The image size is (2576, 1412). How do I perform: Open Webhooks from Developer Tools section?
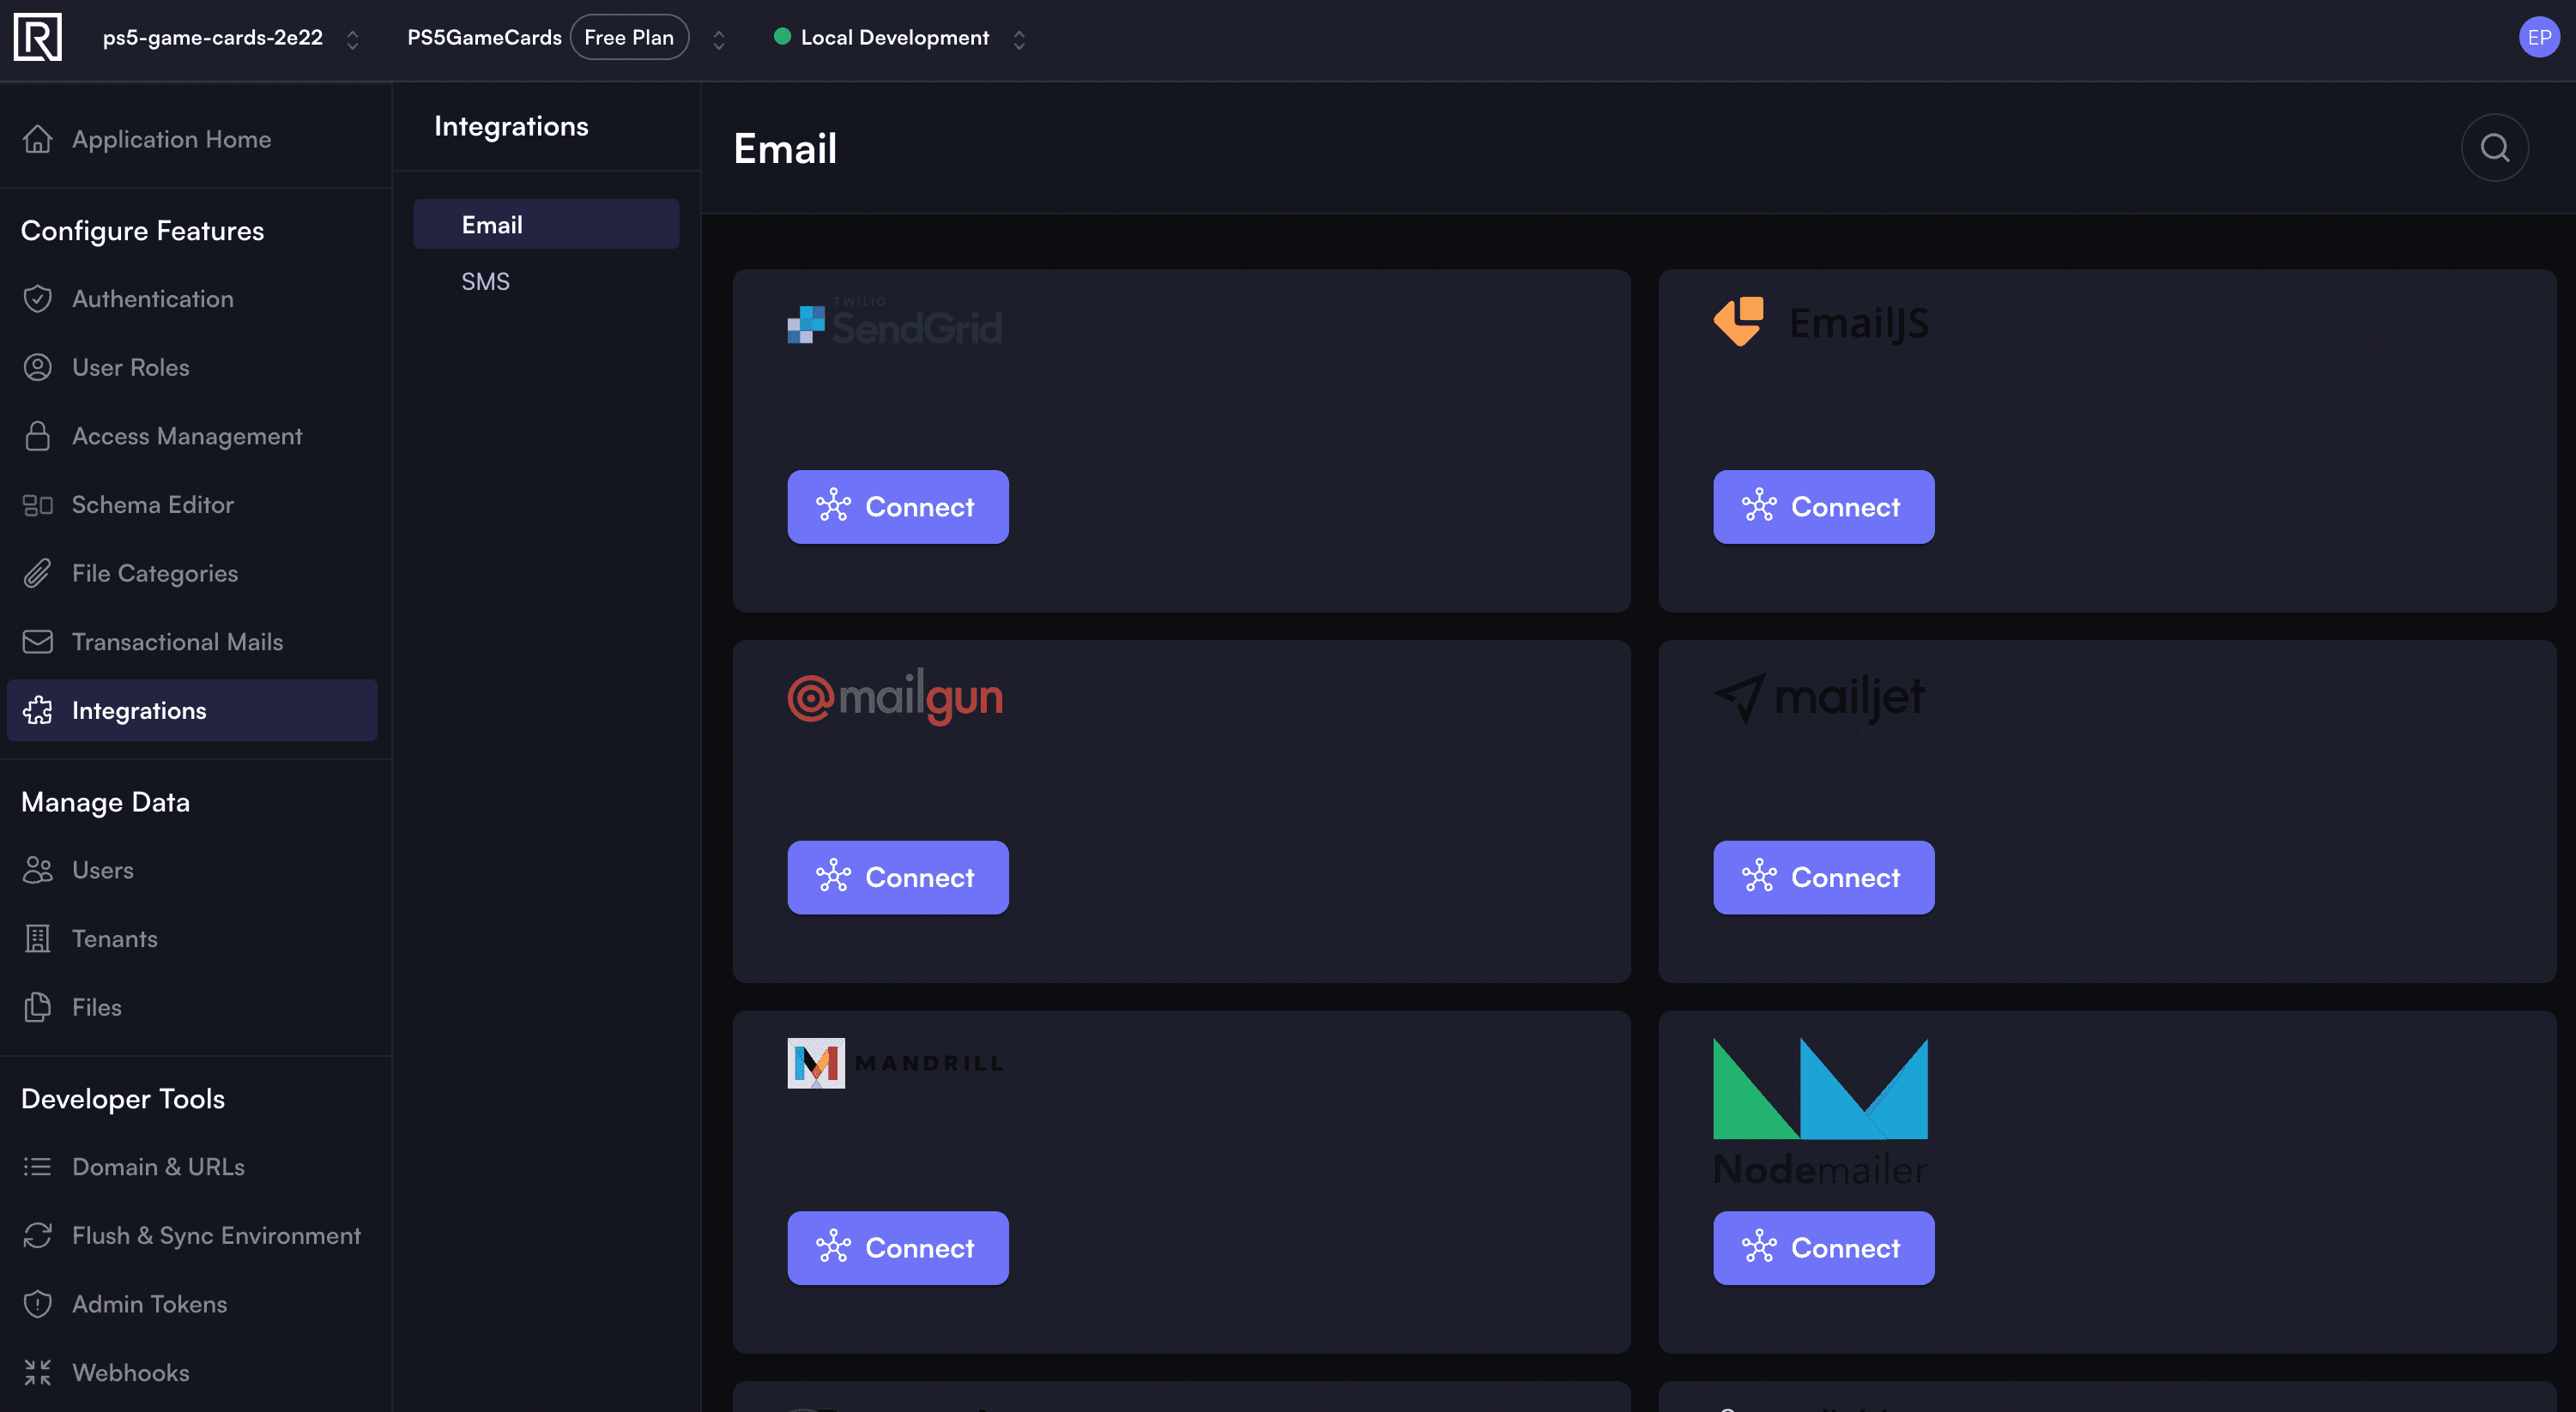[x=130, y=1372]
